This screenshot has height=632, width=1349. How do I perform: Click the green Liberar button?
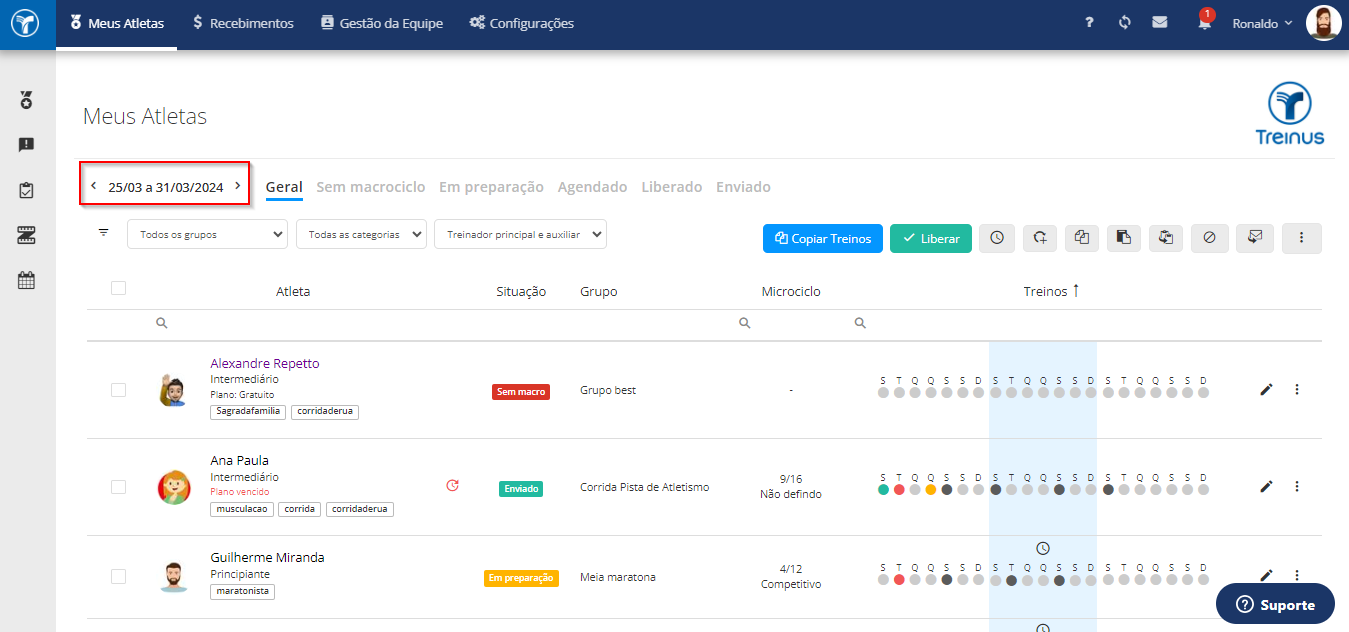coord(931,238)
